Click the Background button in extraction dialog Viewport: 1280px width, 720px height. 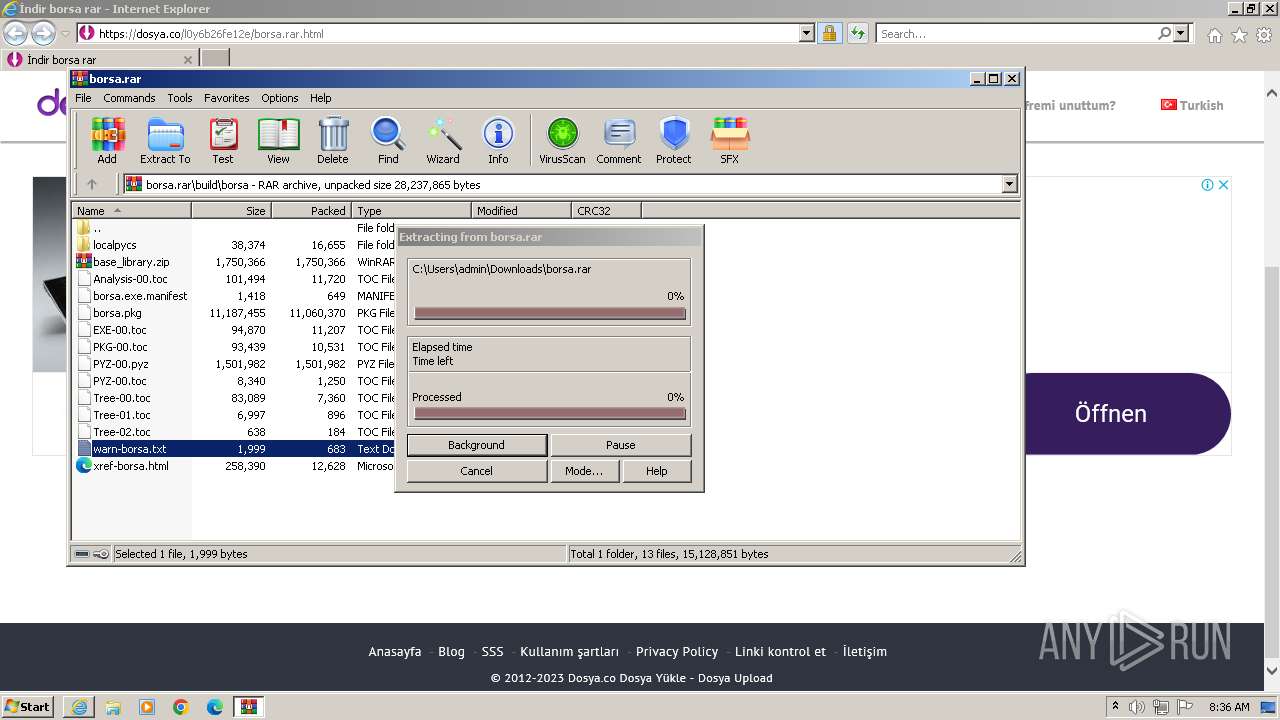click(477, 445)
